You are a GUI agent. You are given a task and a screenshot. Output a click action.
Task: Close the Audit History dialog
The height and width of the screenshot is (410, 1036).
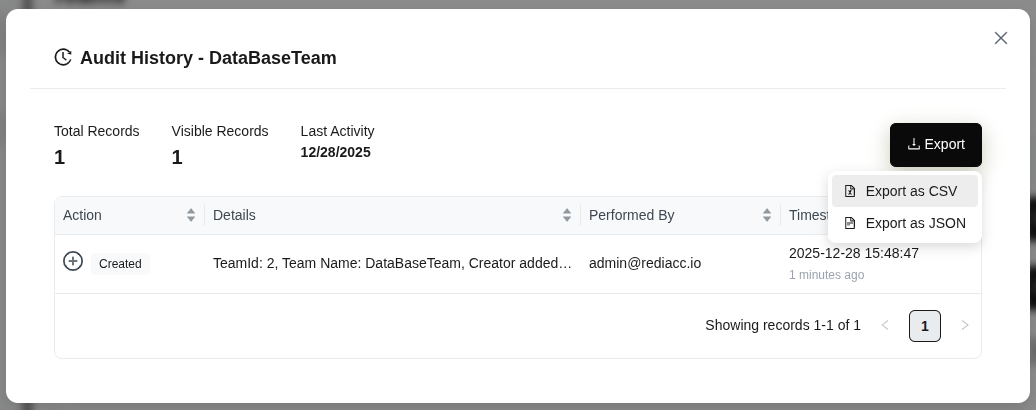click(1001, 38)
